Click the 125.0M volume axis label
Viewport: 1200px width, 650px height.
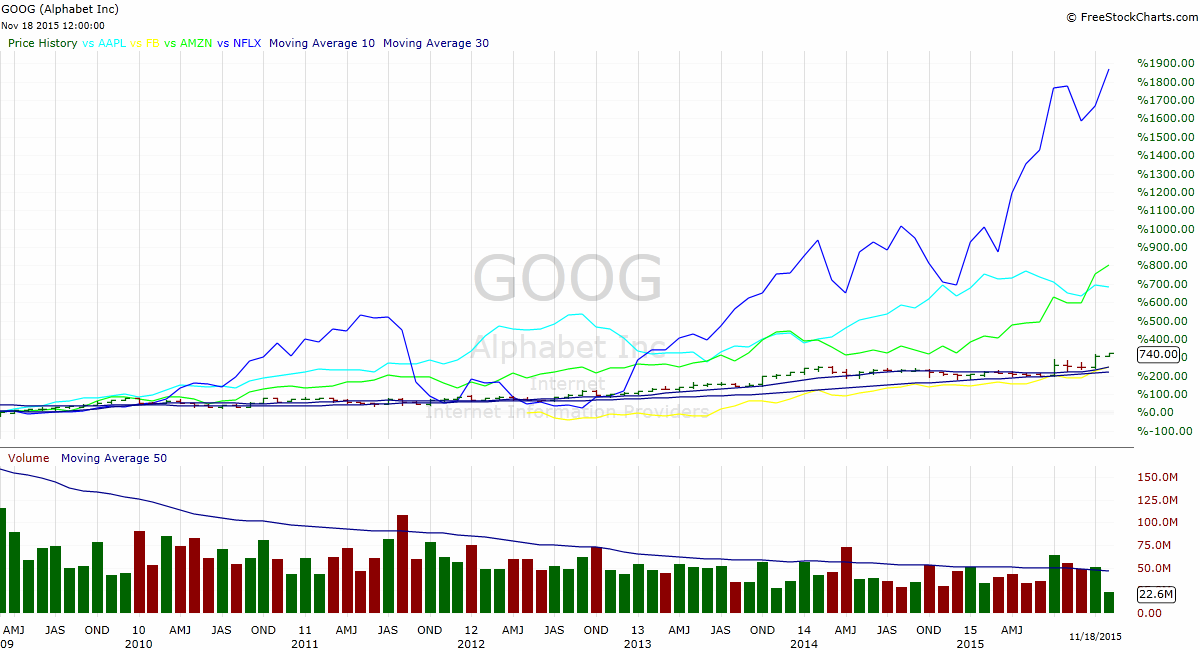[x=1159, y=499]
